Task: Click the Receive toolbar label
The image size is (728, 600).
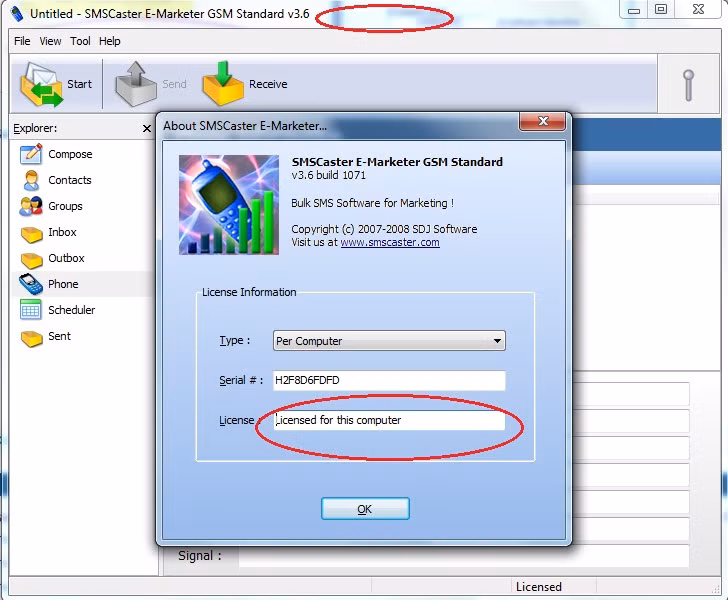Action: [268, 84]
